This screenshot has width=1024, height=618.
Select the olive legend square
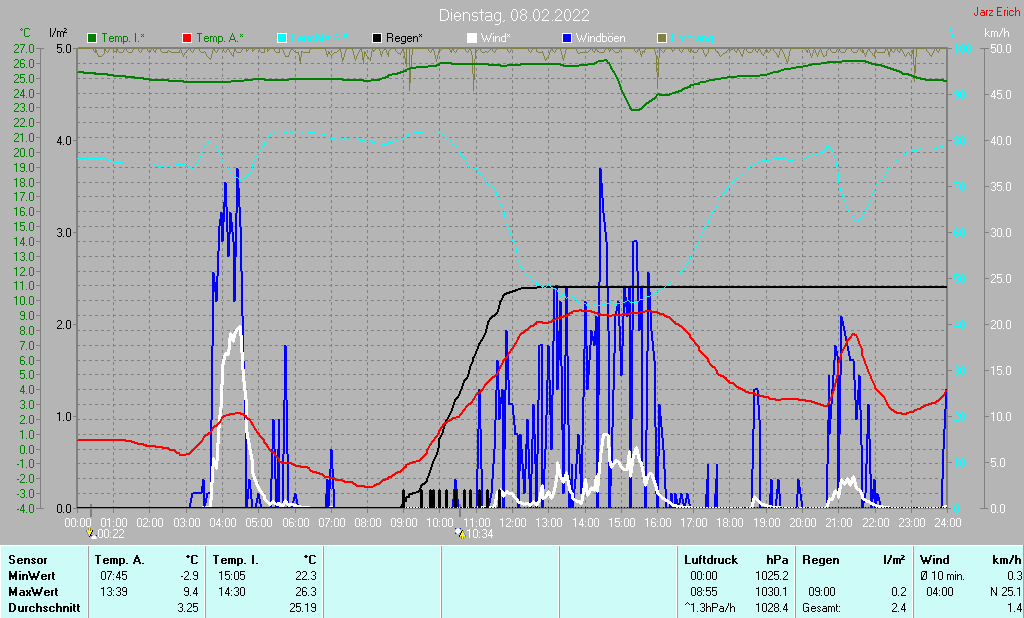(661, 38)
